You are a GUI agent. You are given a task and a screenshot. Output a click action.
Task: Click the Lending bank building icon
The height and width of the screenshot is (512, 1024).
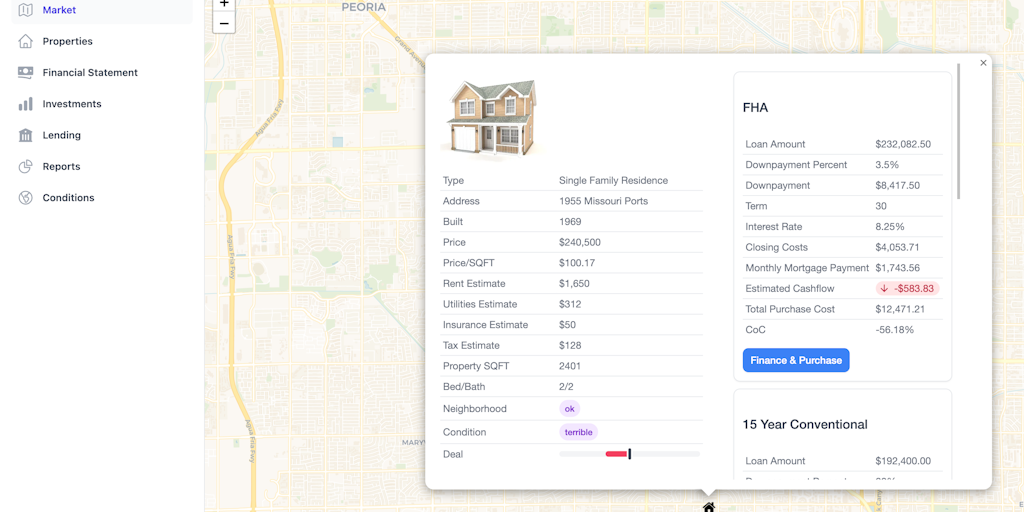coord(25,135)
